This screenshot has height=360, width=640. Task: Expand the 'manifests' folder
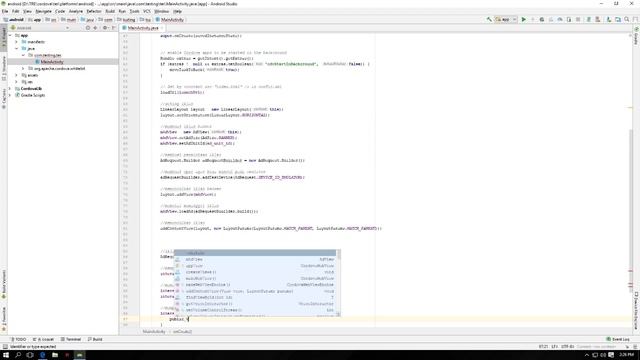[17, 42]
